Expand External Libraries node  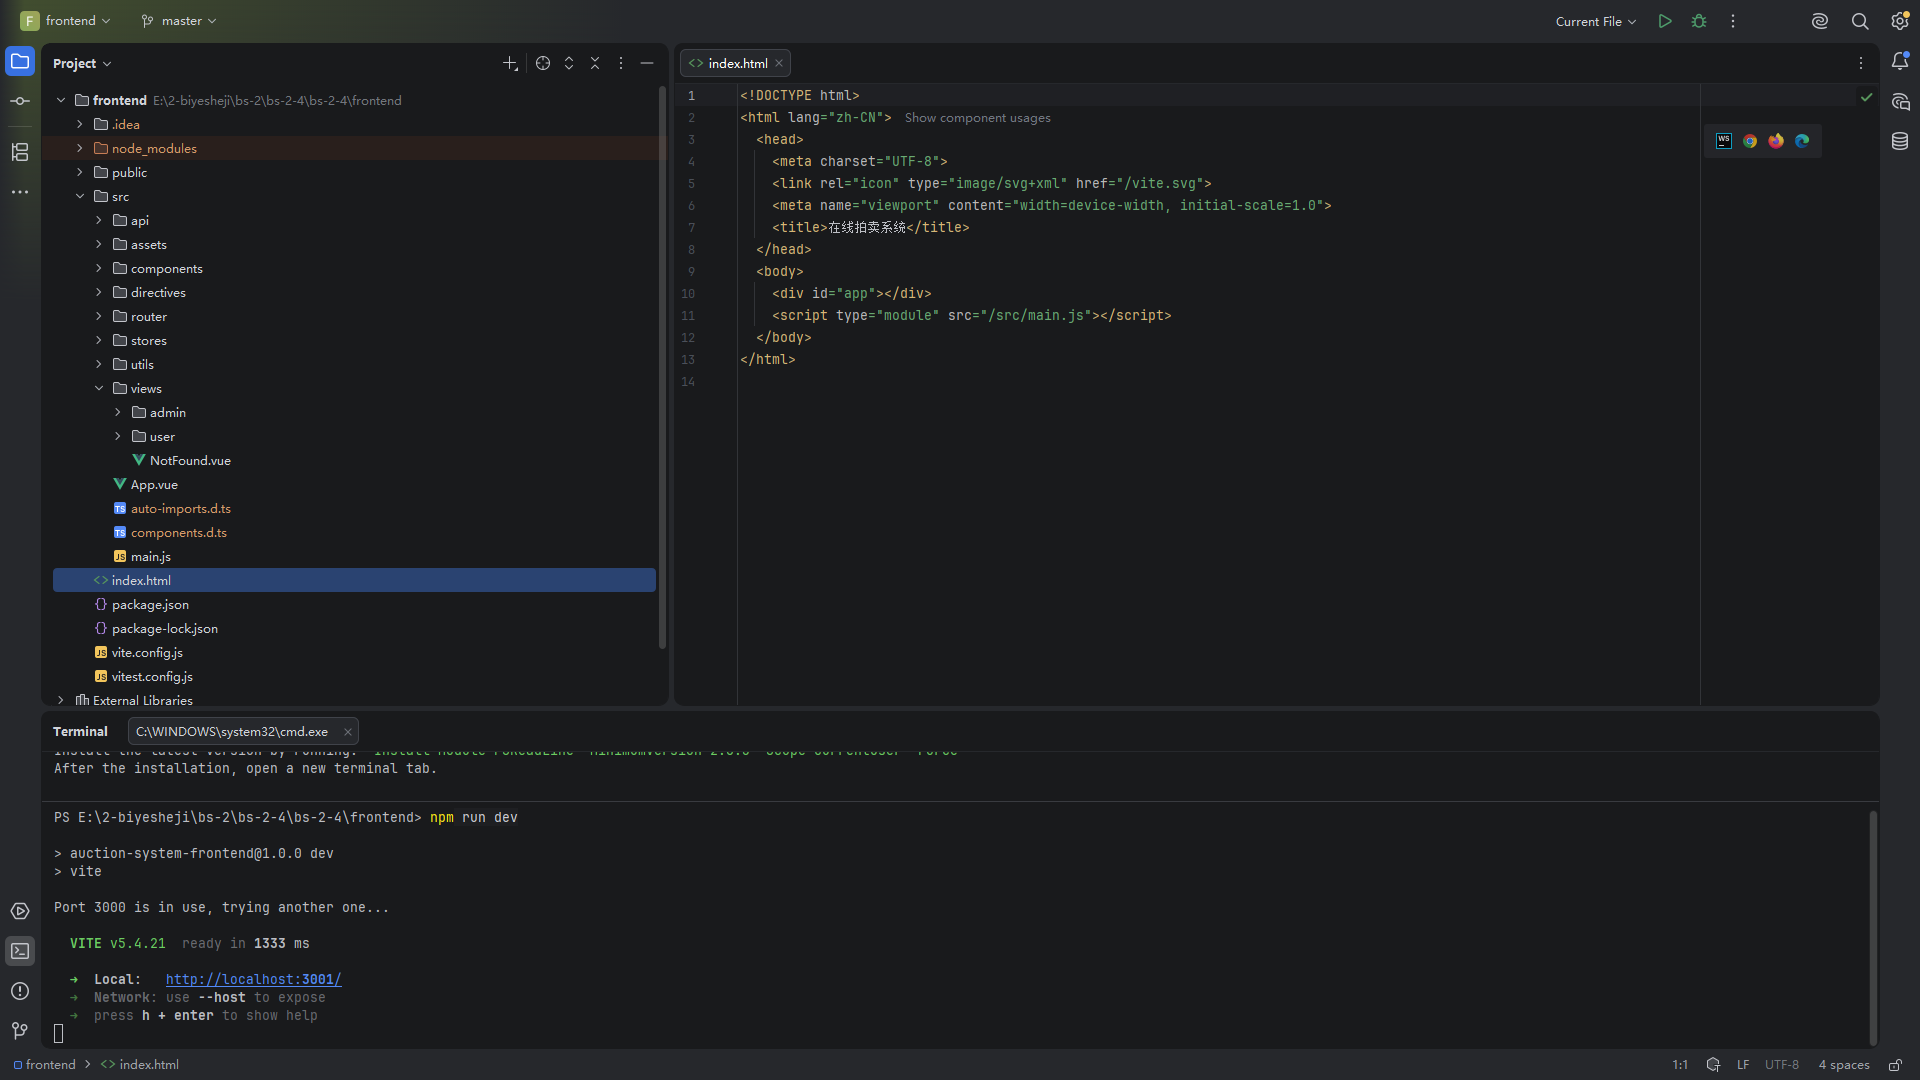tap(61, 700)
